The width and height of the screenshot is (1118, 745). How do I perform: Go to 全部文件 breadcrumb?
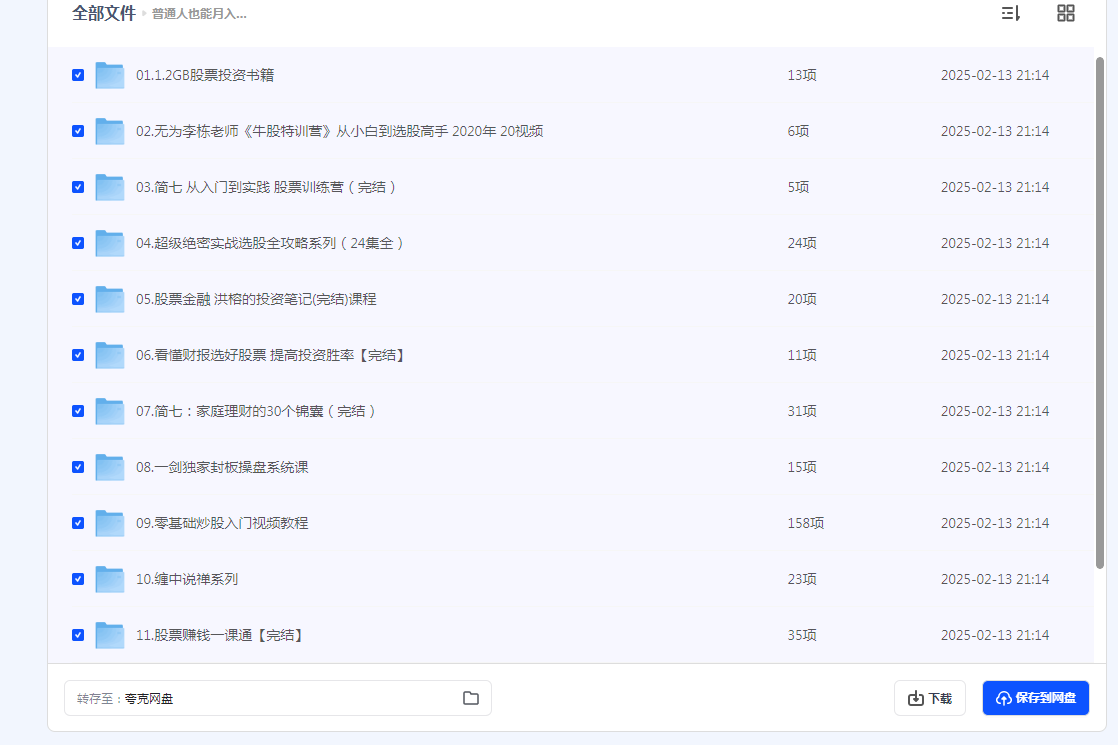(x=103, y=13)
